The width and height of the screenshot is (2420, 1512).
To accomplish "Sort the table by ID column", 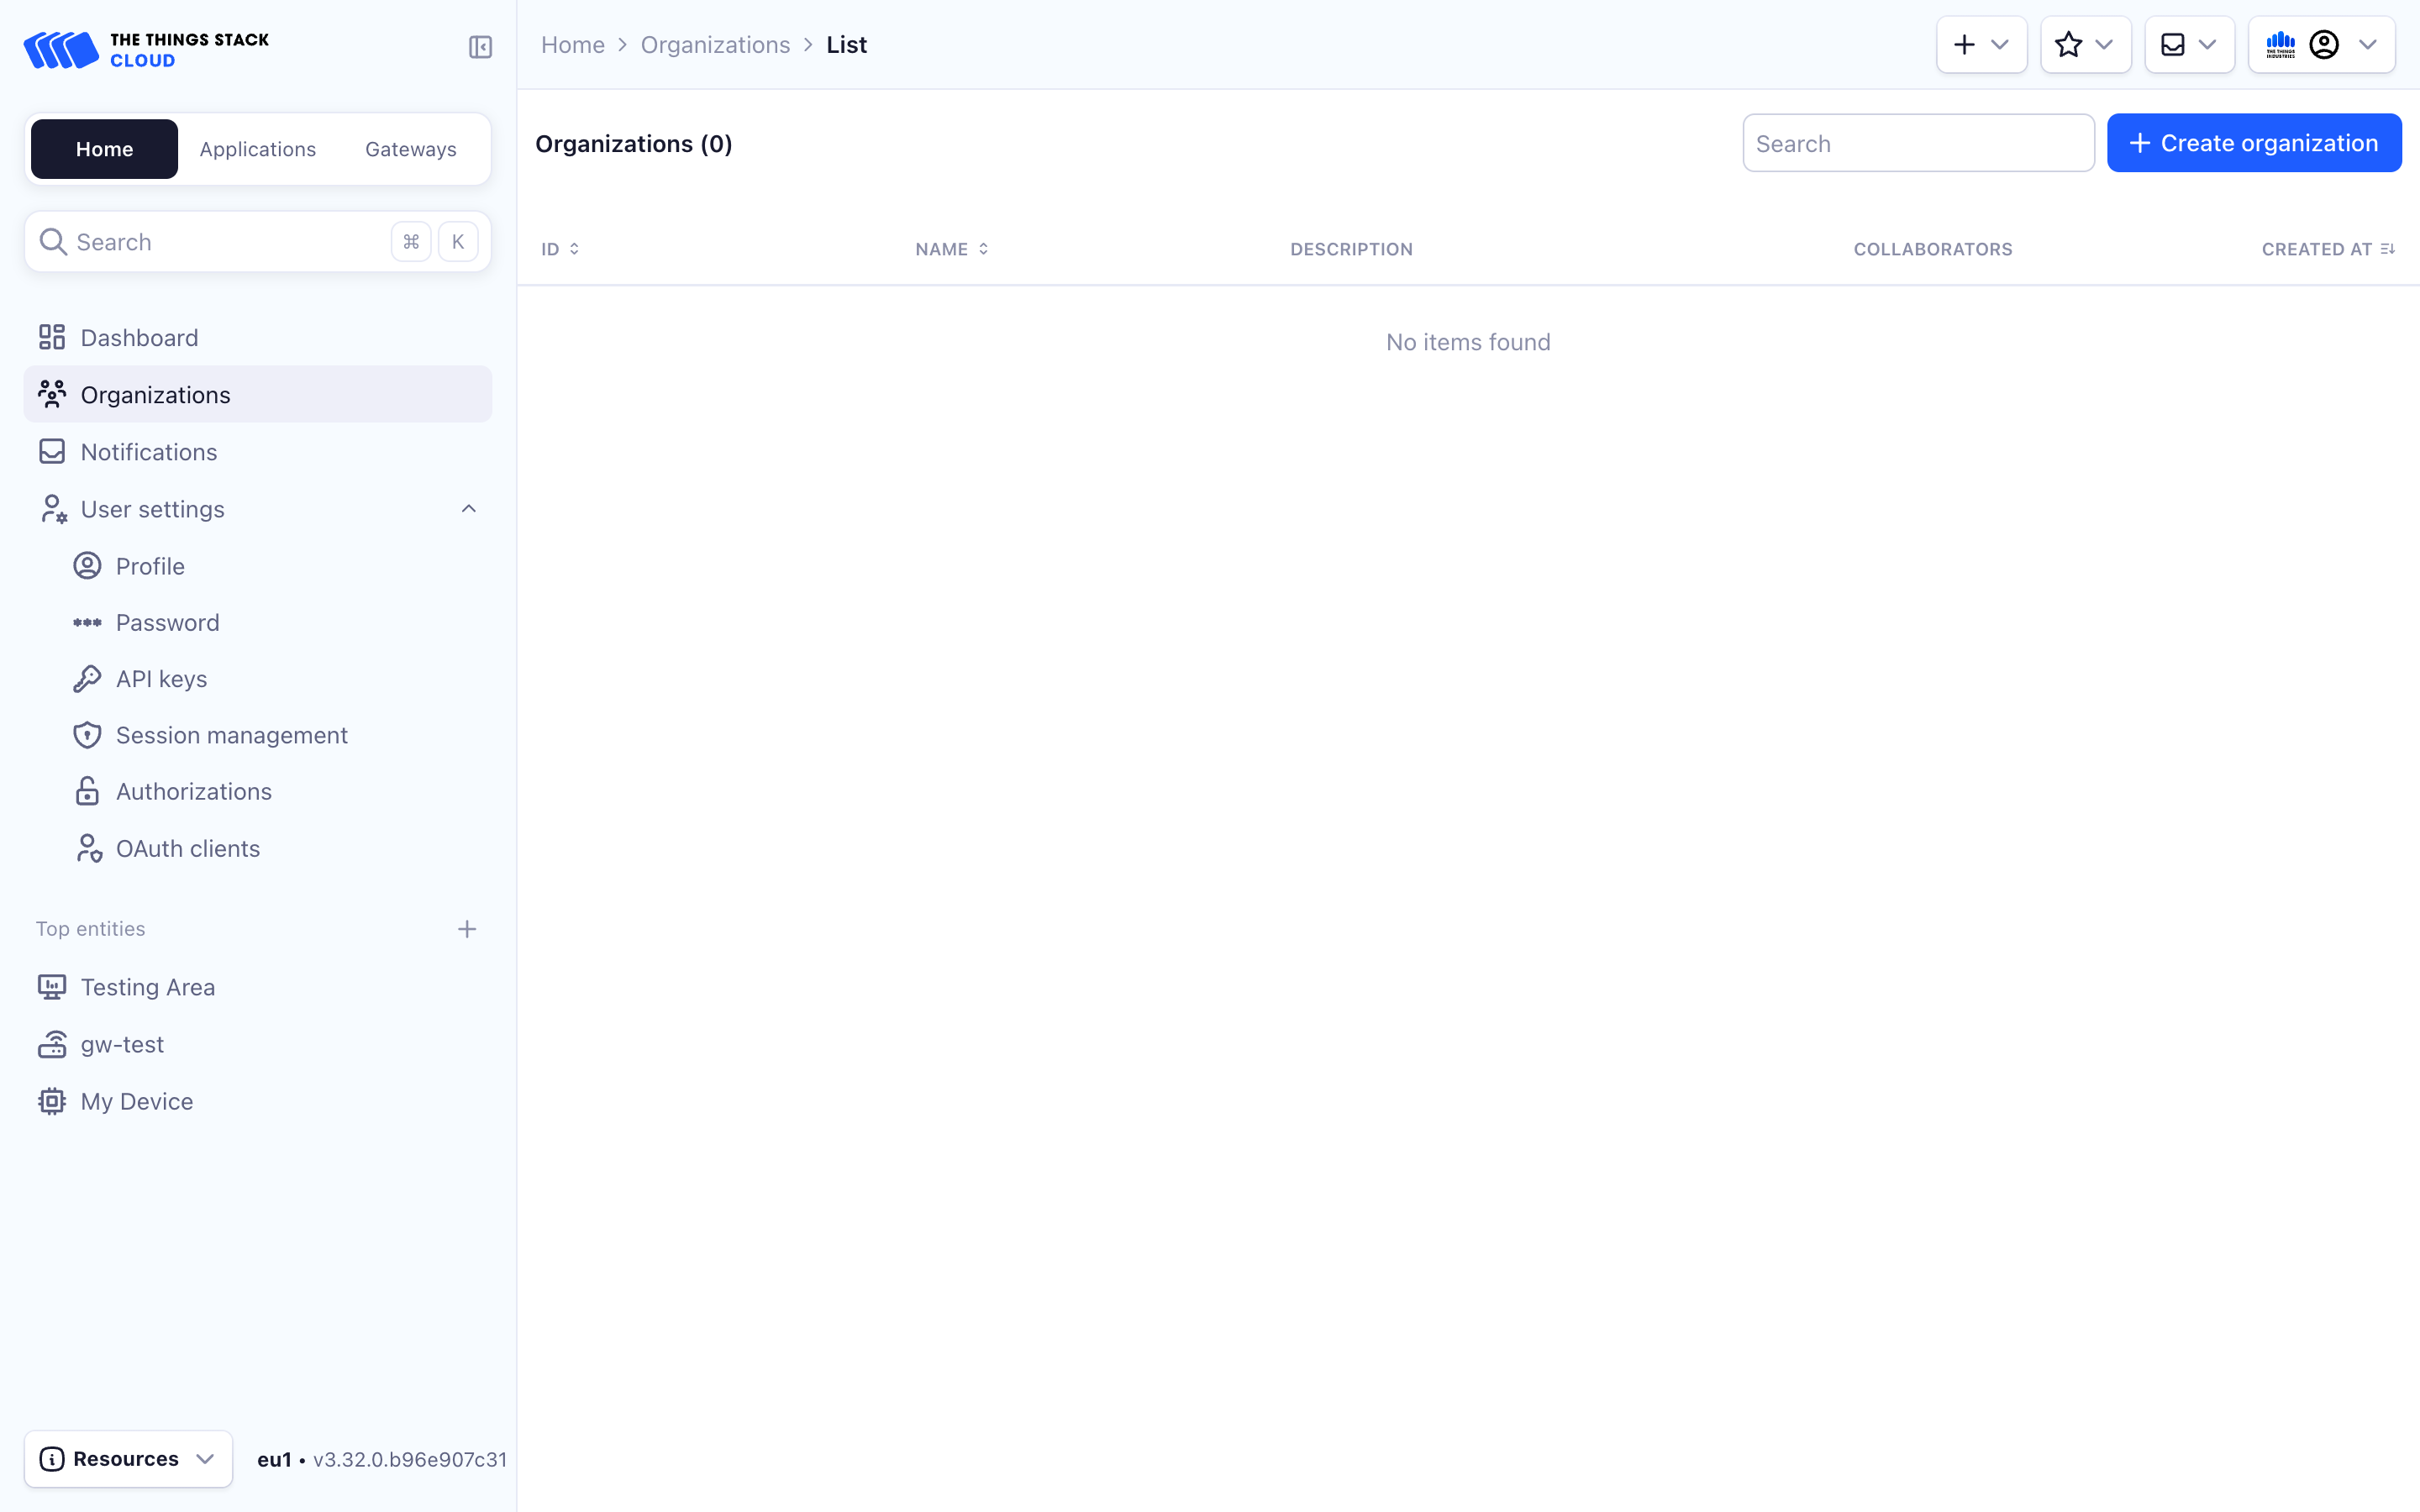I will [x=560, y=249].
